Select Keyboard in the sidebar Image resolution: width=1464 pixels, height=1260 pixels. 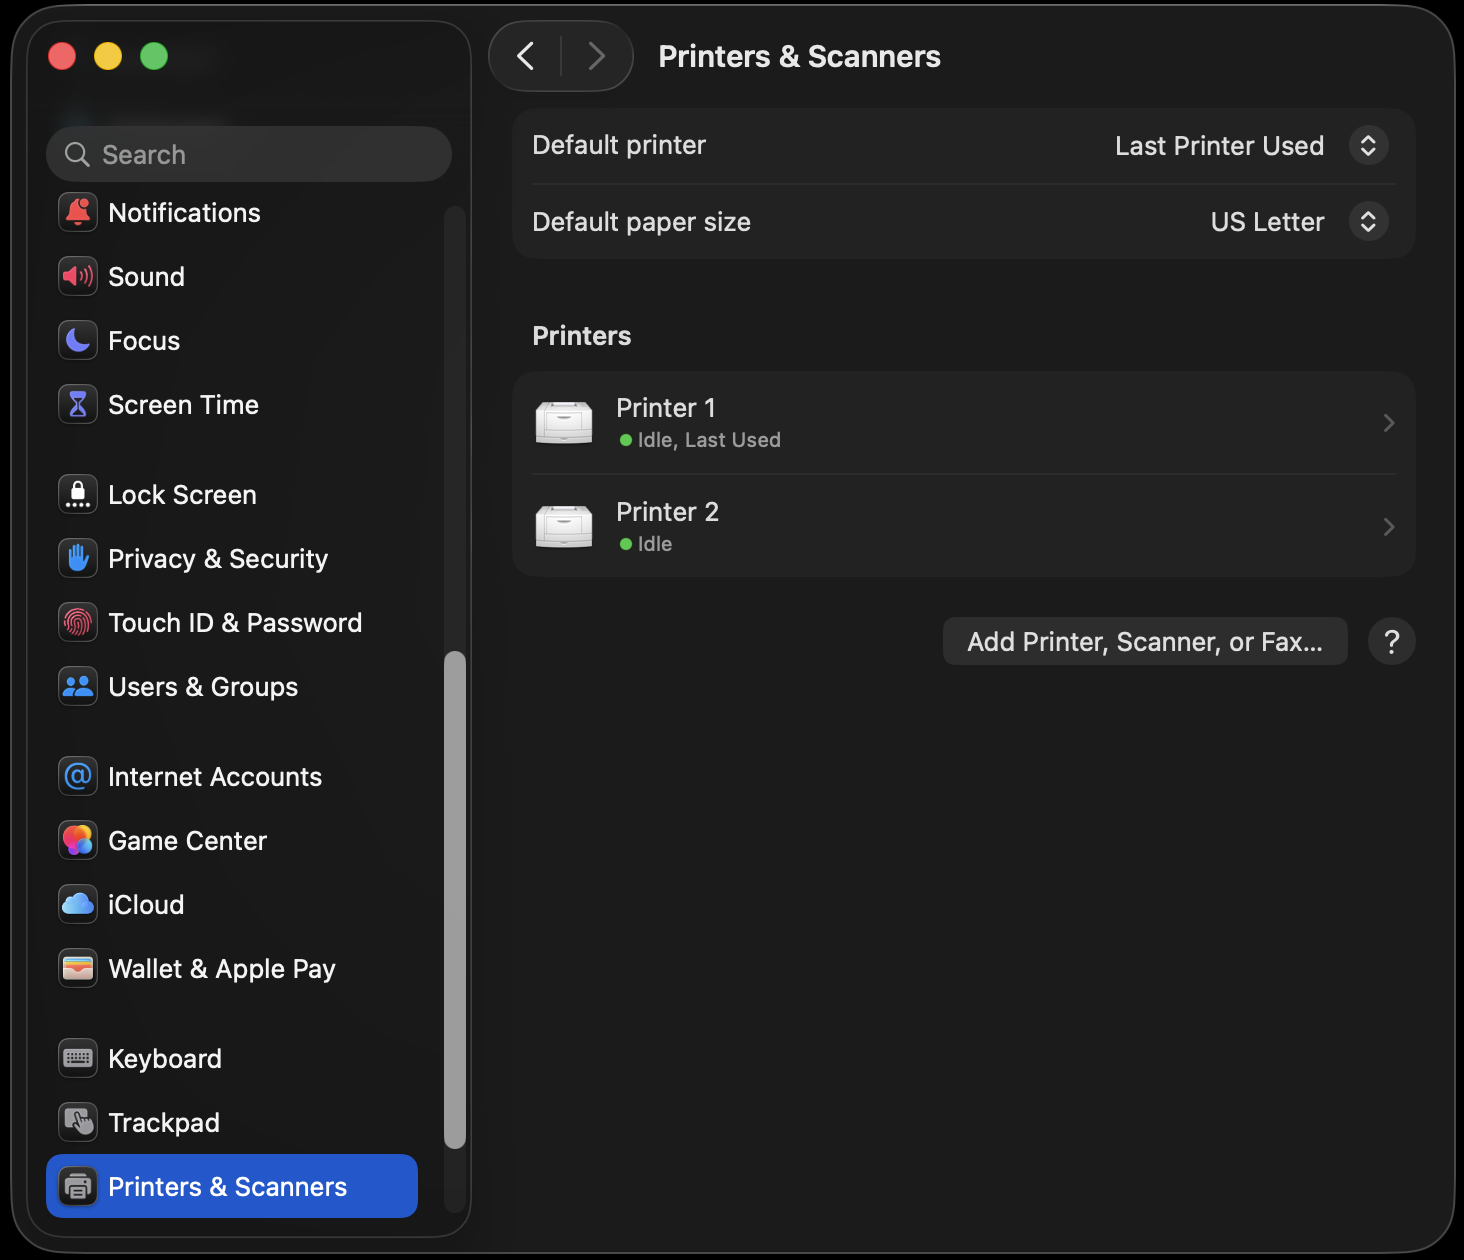[165, 1058]
